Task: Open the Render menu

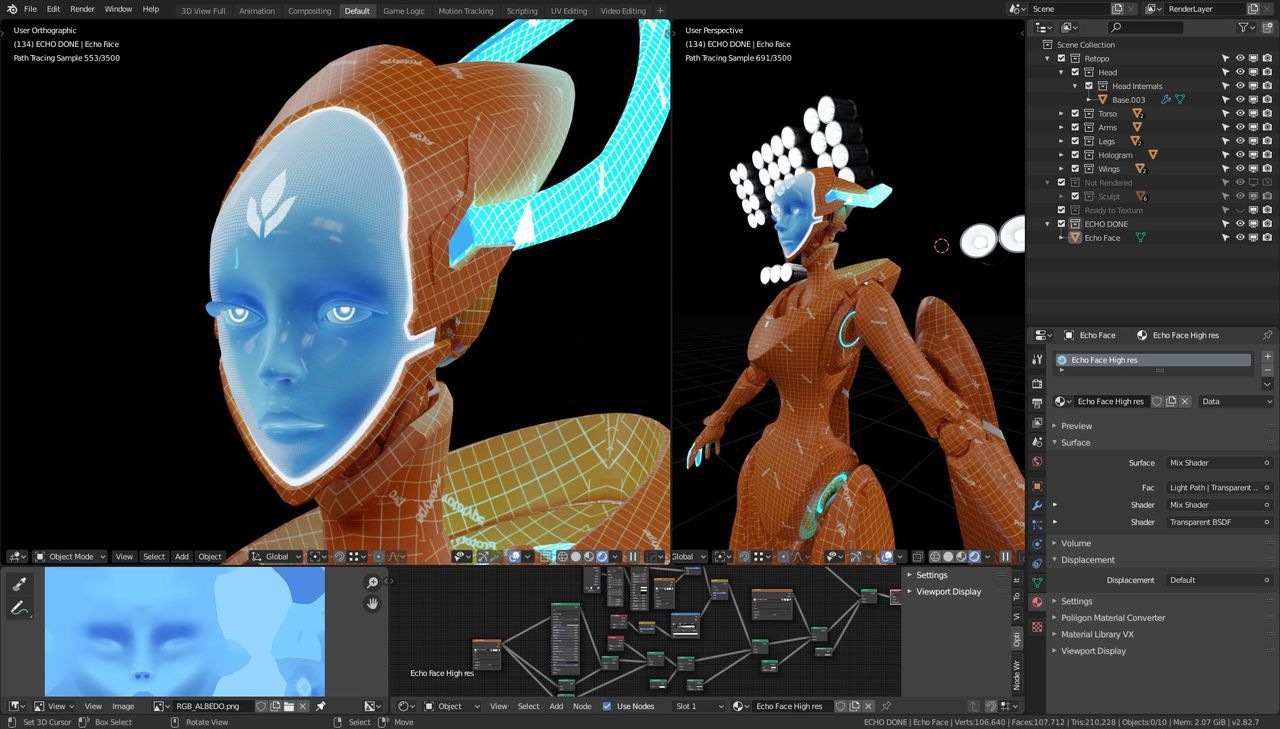Action: point(83,9)
